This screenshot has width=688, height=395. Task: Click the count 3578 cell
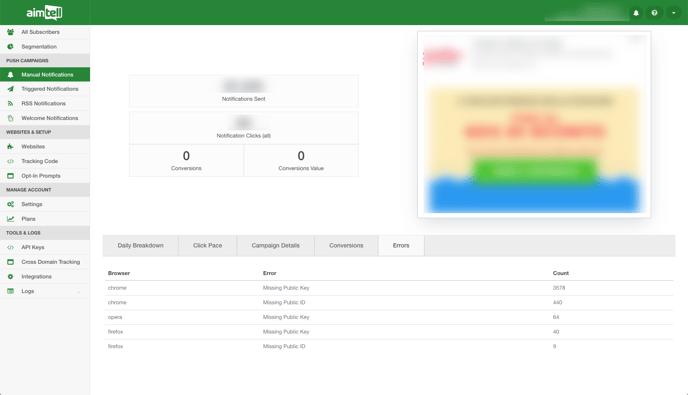click(559, 288)
